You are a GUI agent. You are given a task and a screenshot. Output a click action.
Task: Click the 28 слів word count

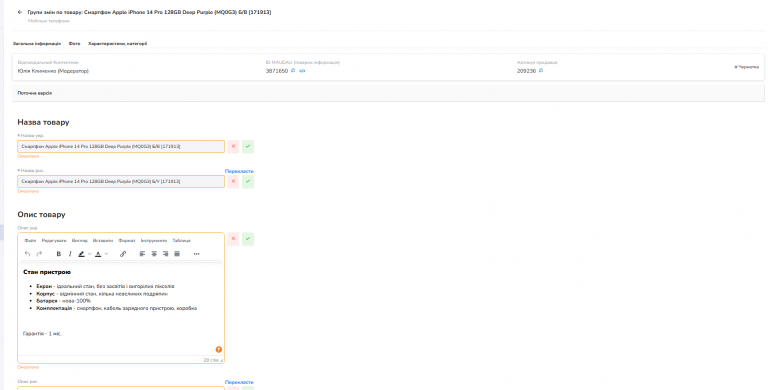coord(211,360)
